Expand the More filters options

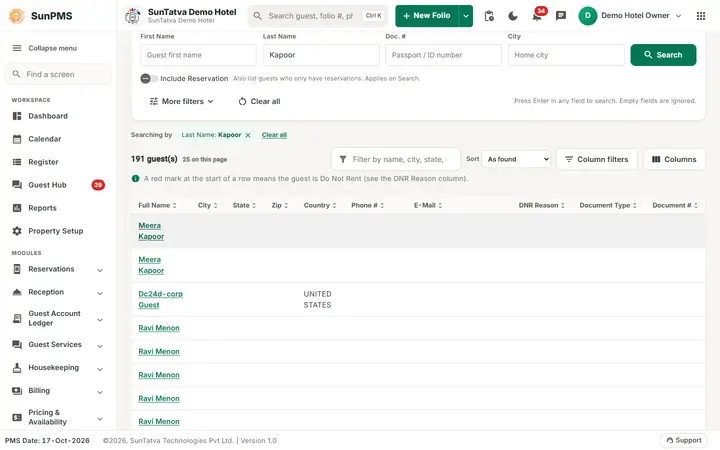(182, 101)
